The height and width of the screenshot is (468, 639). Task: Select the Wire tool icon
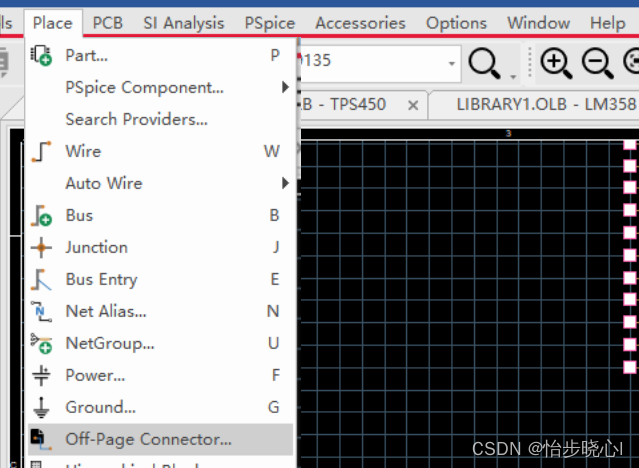(41, 152)
